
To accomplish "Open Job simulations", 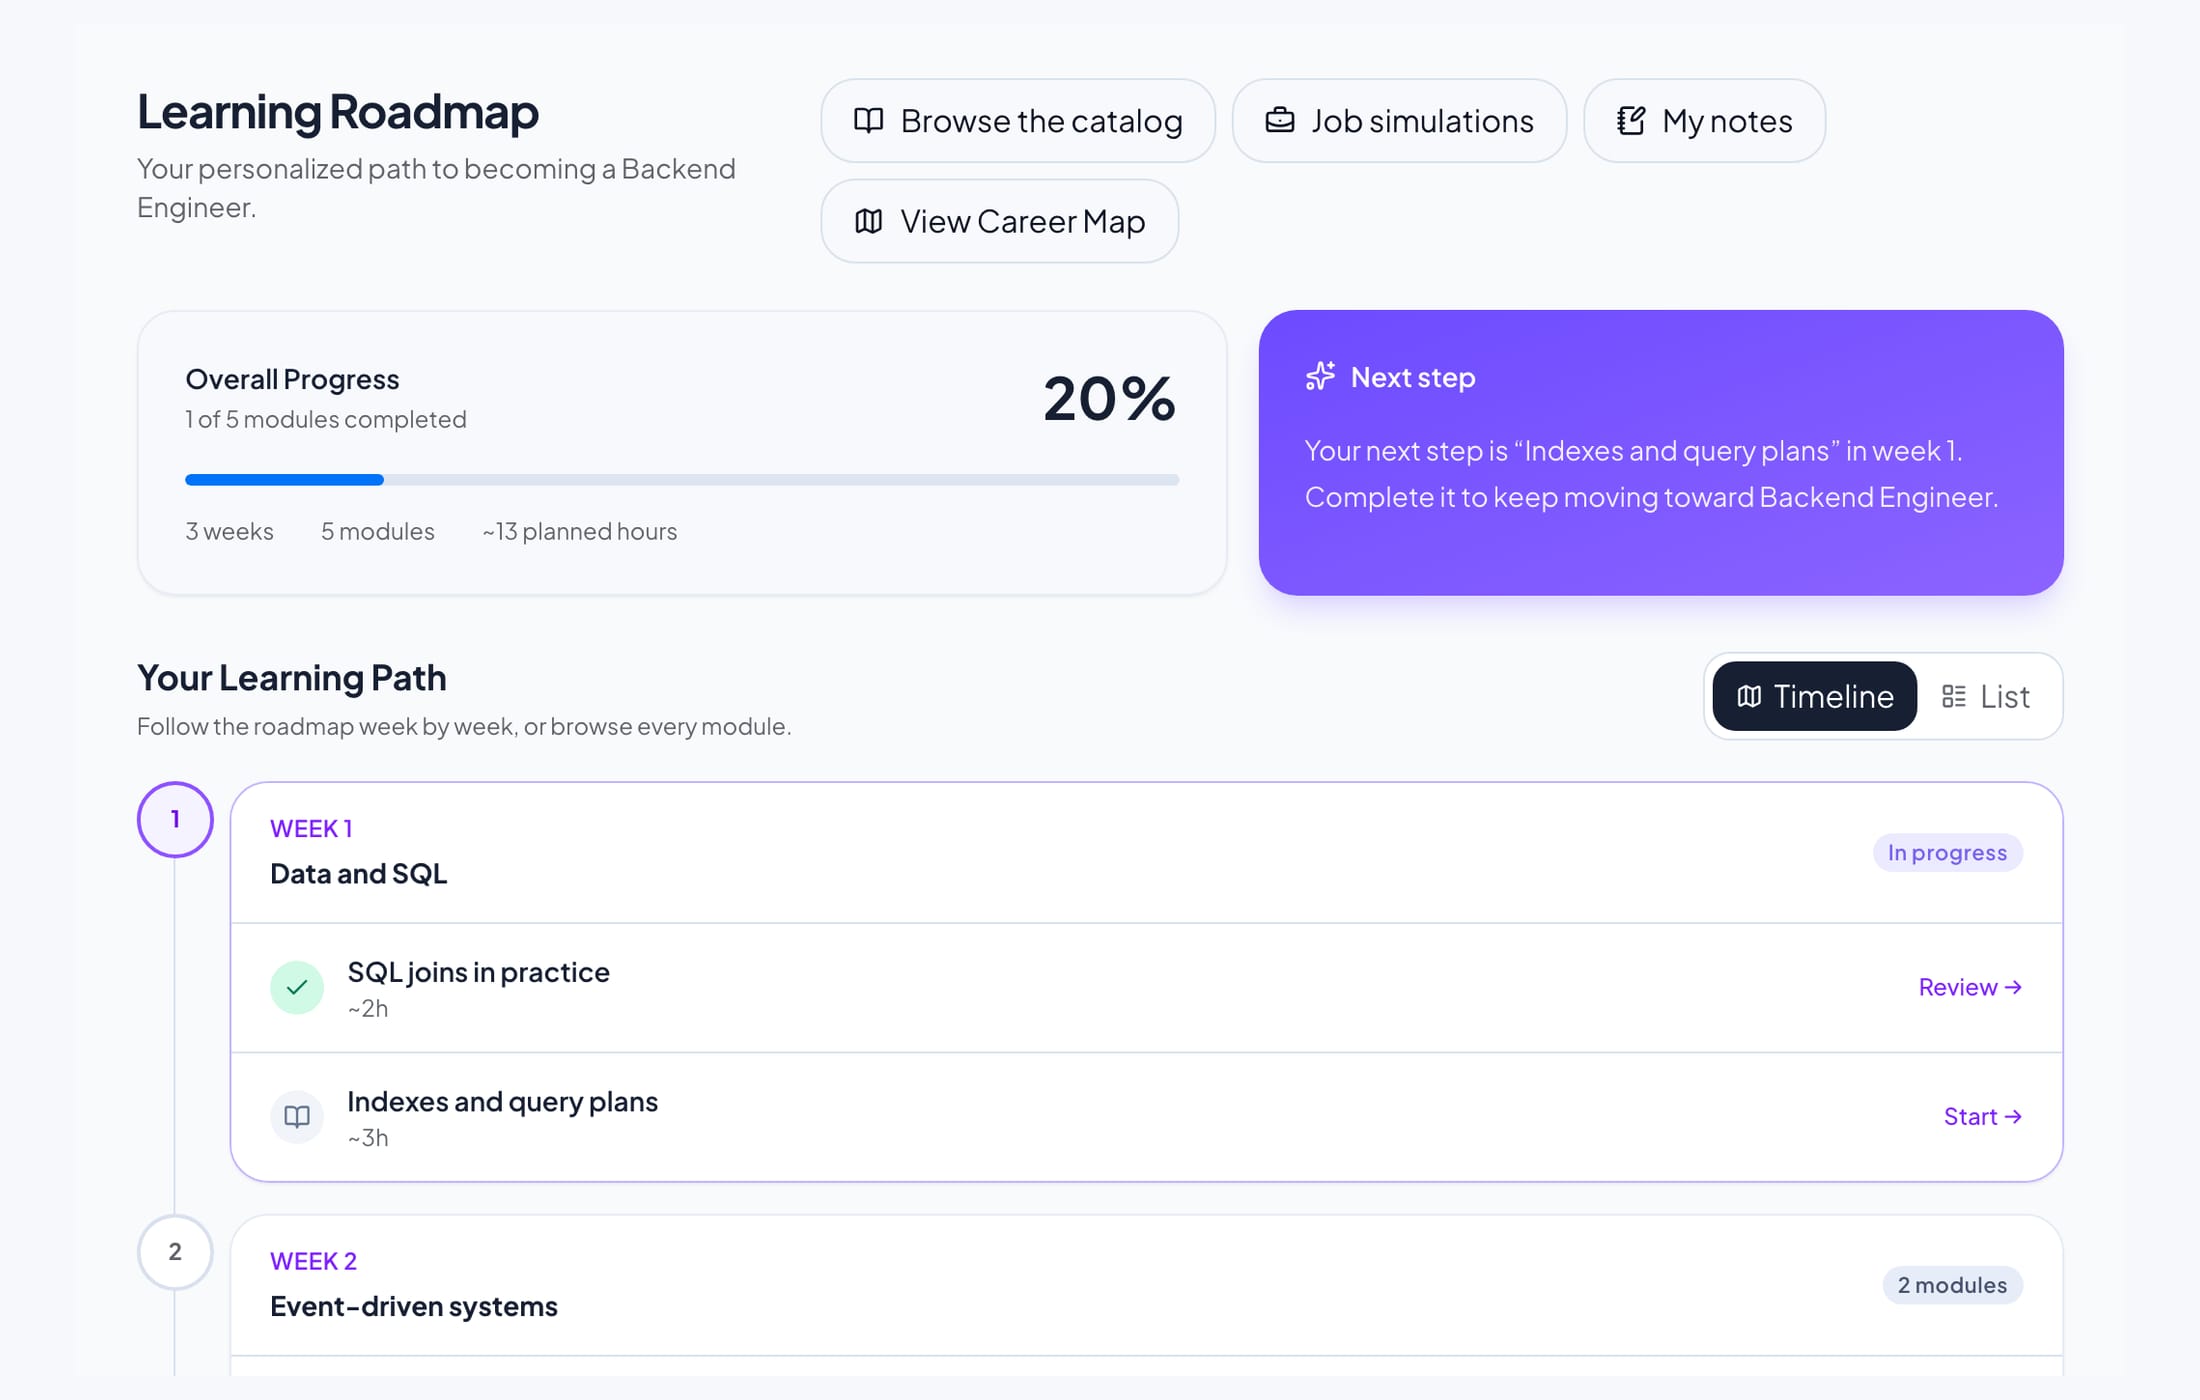I will pos(1399,121).
